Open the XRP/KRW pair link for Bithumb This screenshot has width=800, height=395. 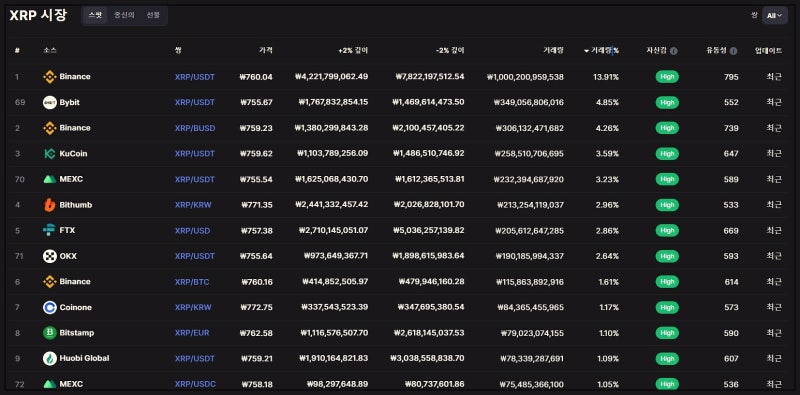[193, 205]
